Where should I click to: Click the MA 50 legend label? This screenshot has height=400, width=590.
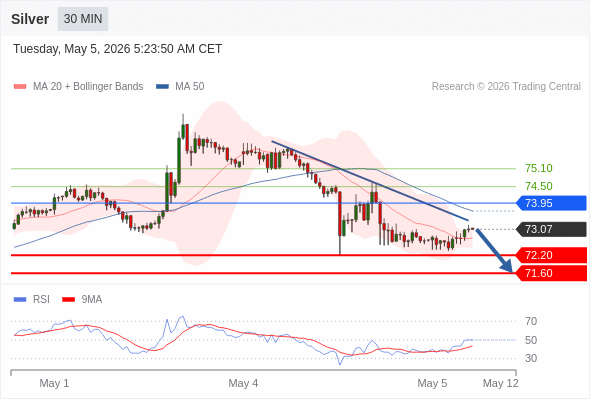pyautogui.click(x=190, y=87)
